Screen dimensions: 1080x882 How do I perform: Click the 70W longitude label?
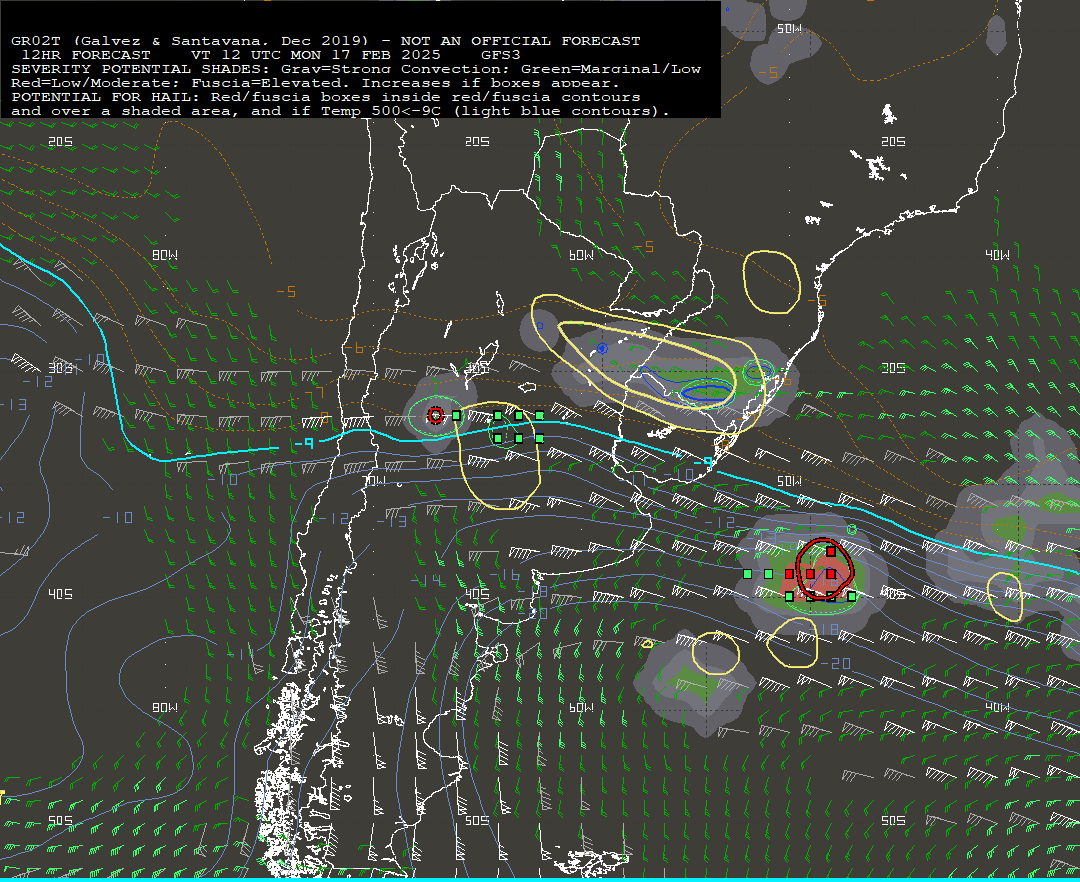[x=374, y=481]
